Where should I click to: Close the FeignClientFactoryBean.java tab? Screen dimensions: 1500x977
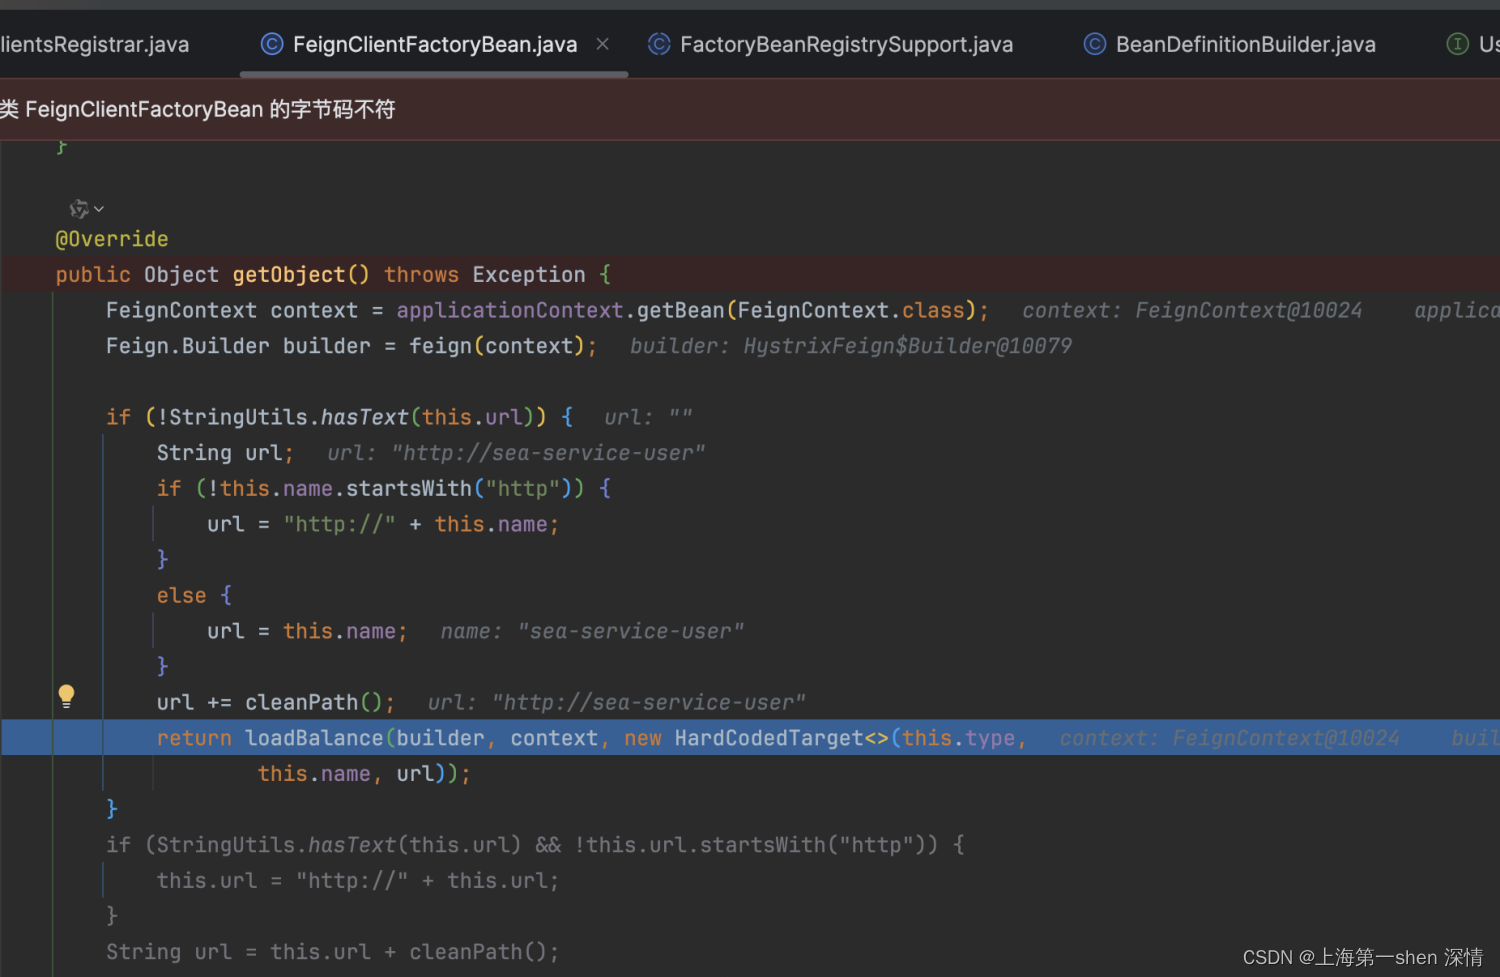pos(602,44)
